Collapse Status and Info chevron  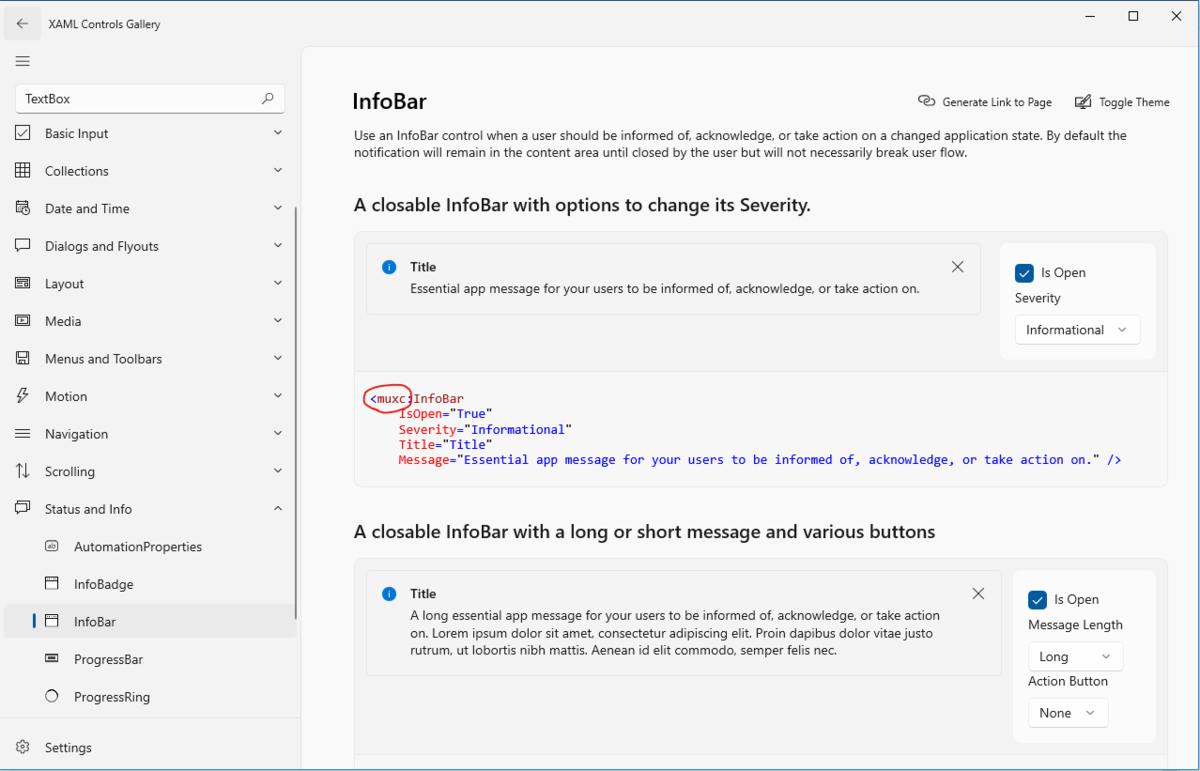[x=278, y=509]
